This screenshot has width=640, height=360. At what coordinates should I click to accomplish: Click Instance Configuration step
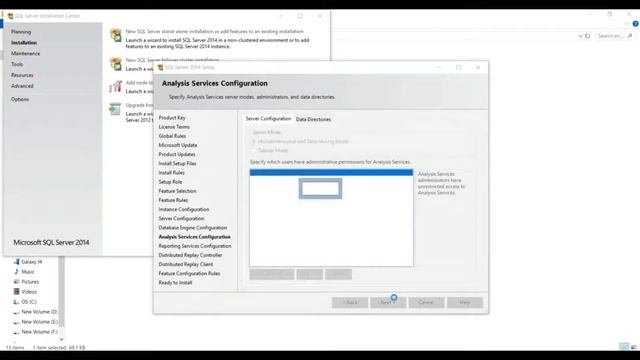click(x=184, y=209)
